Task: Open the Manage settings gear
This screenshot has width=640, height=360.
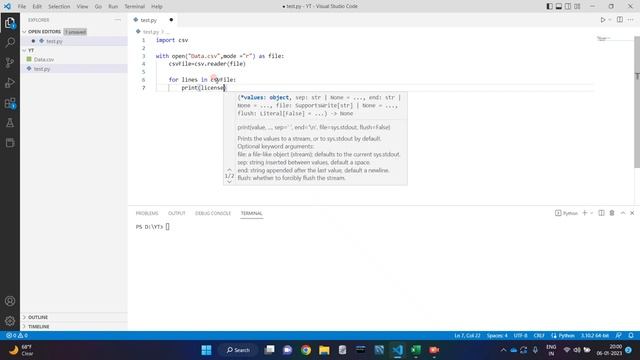Action: point(10,321)
